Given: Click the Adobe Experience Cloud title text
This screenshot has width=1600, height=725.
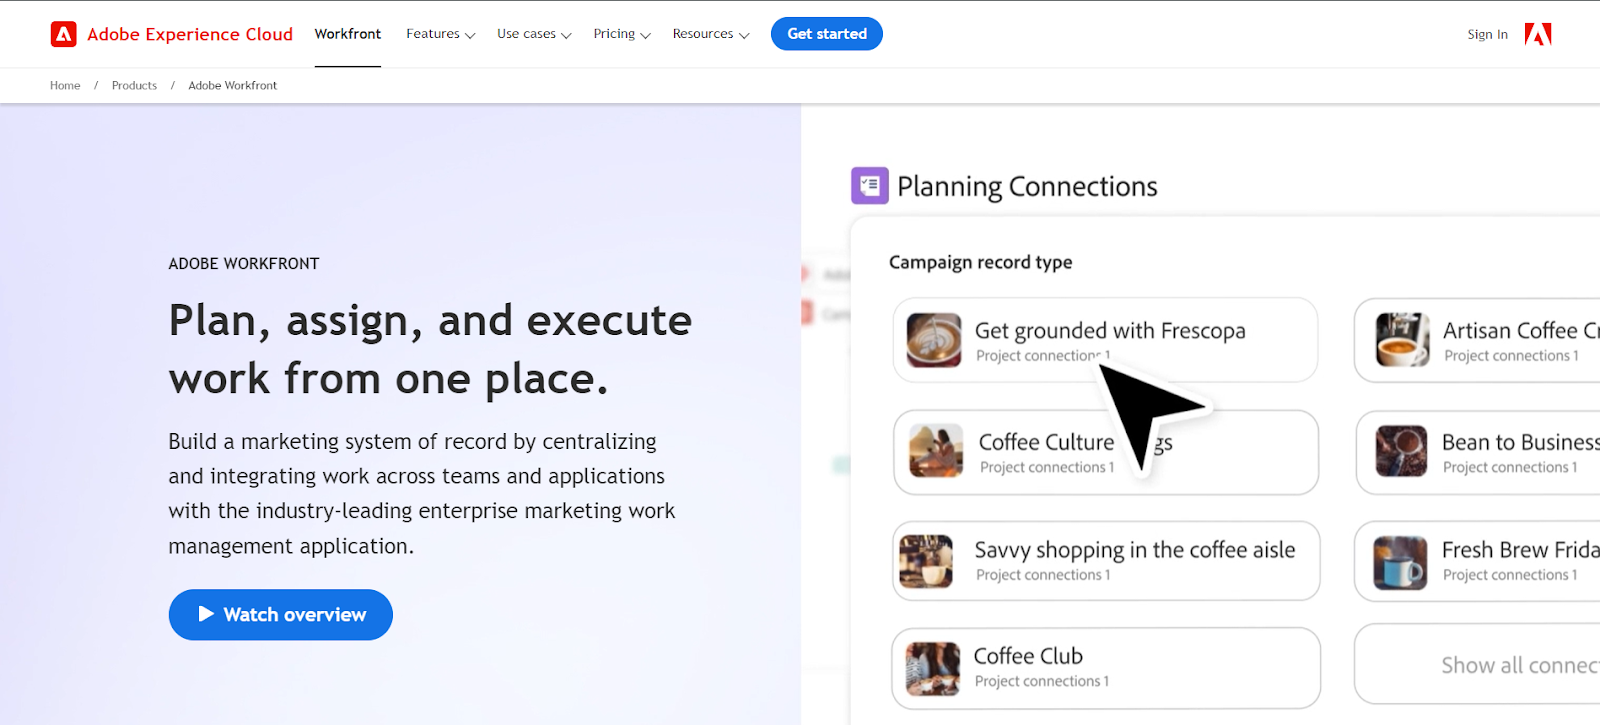Looking at the screenshot, I should tap(190, 34).
